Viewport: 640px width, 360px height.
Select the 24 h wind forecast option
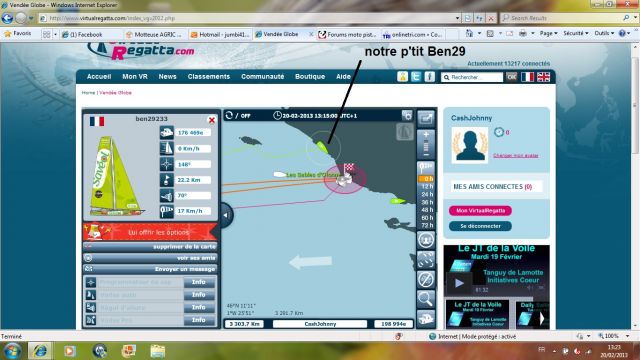(427, 194)
